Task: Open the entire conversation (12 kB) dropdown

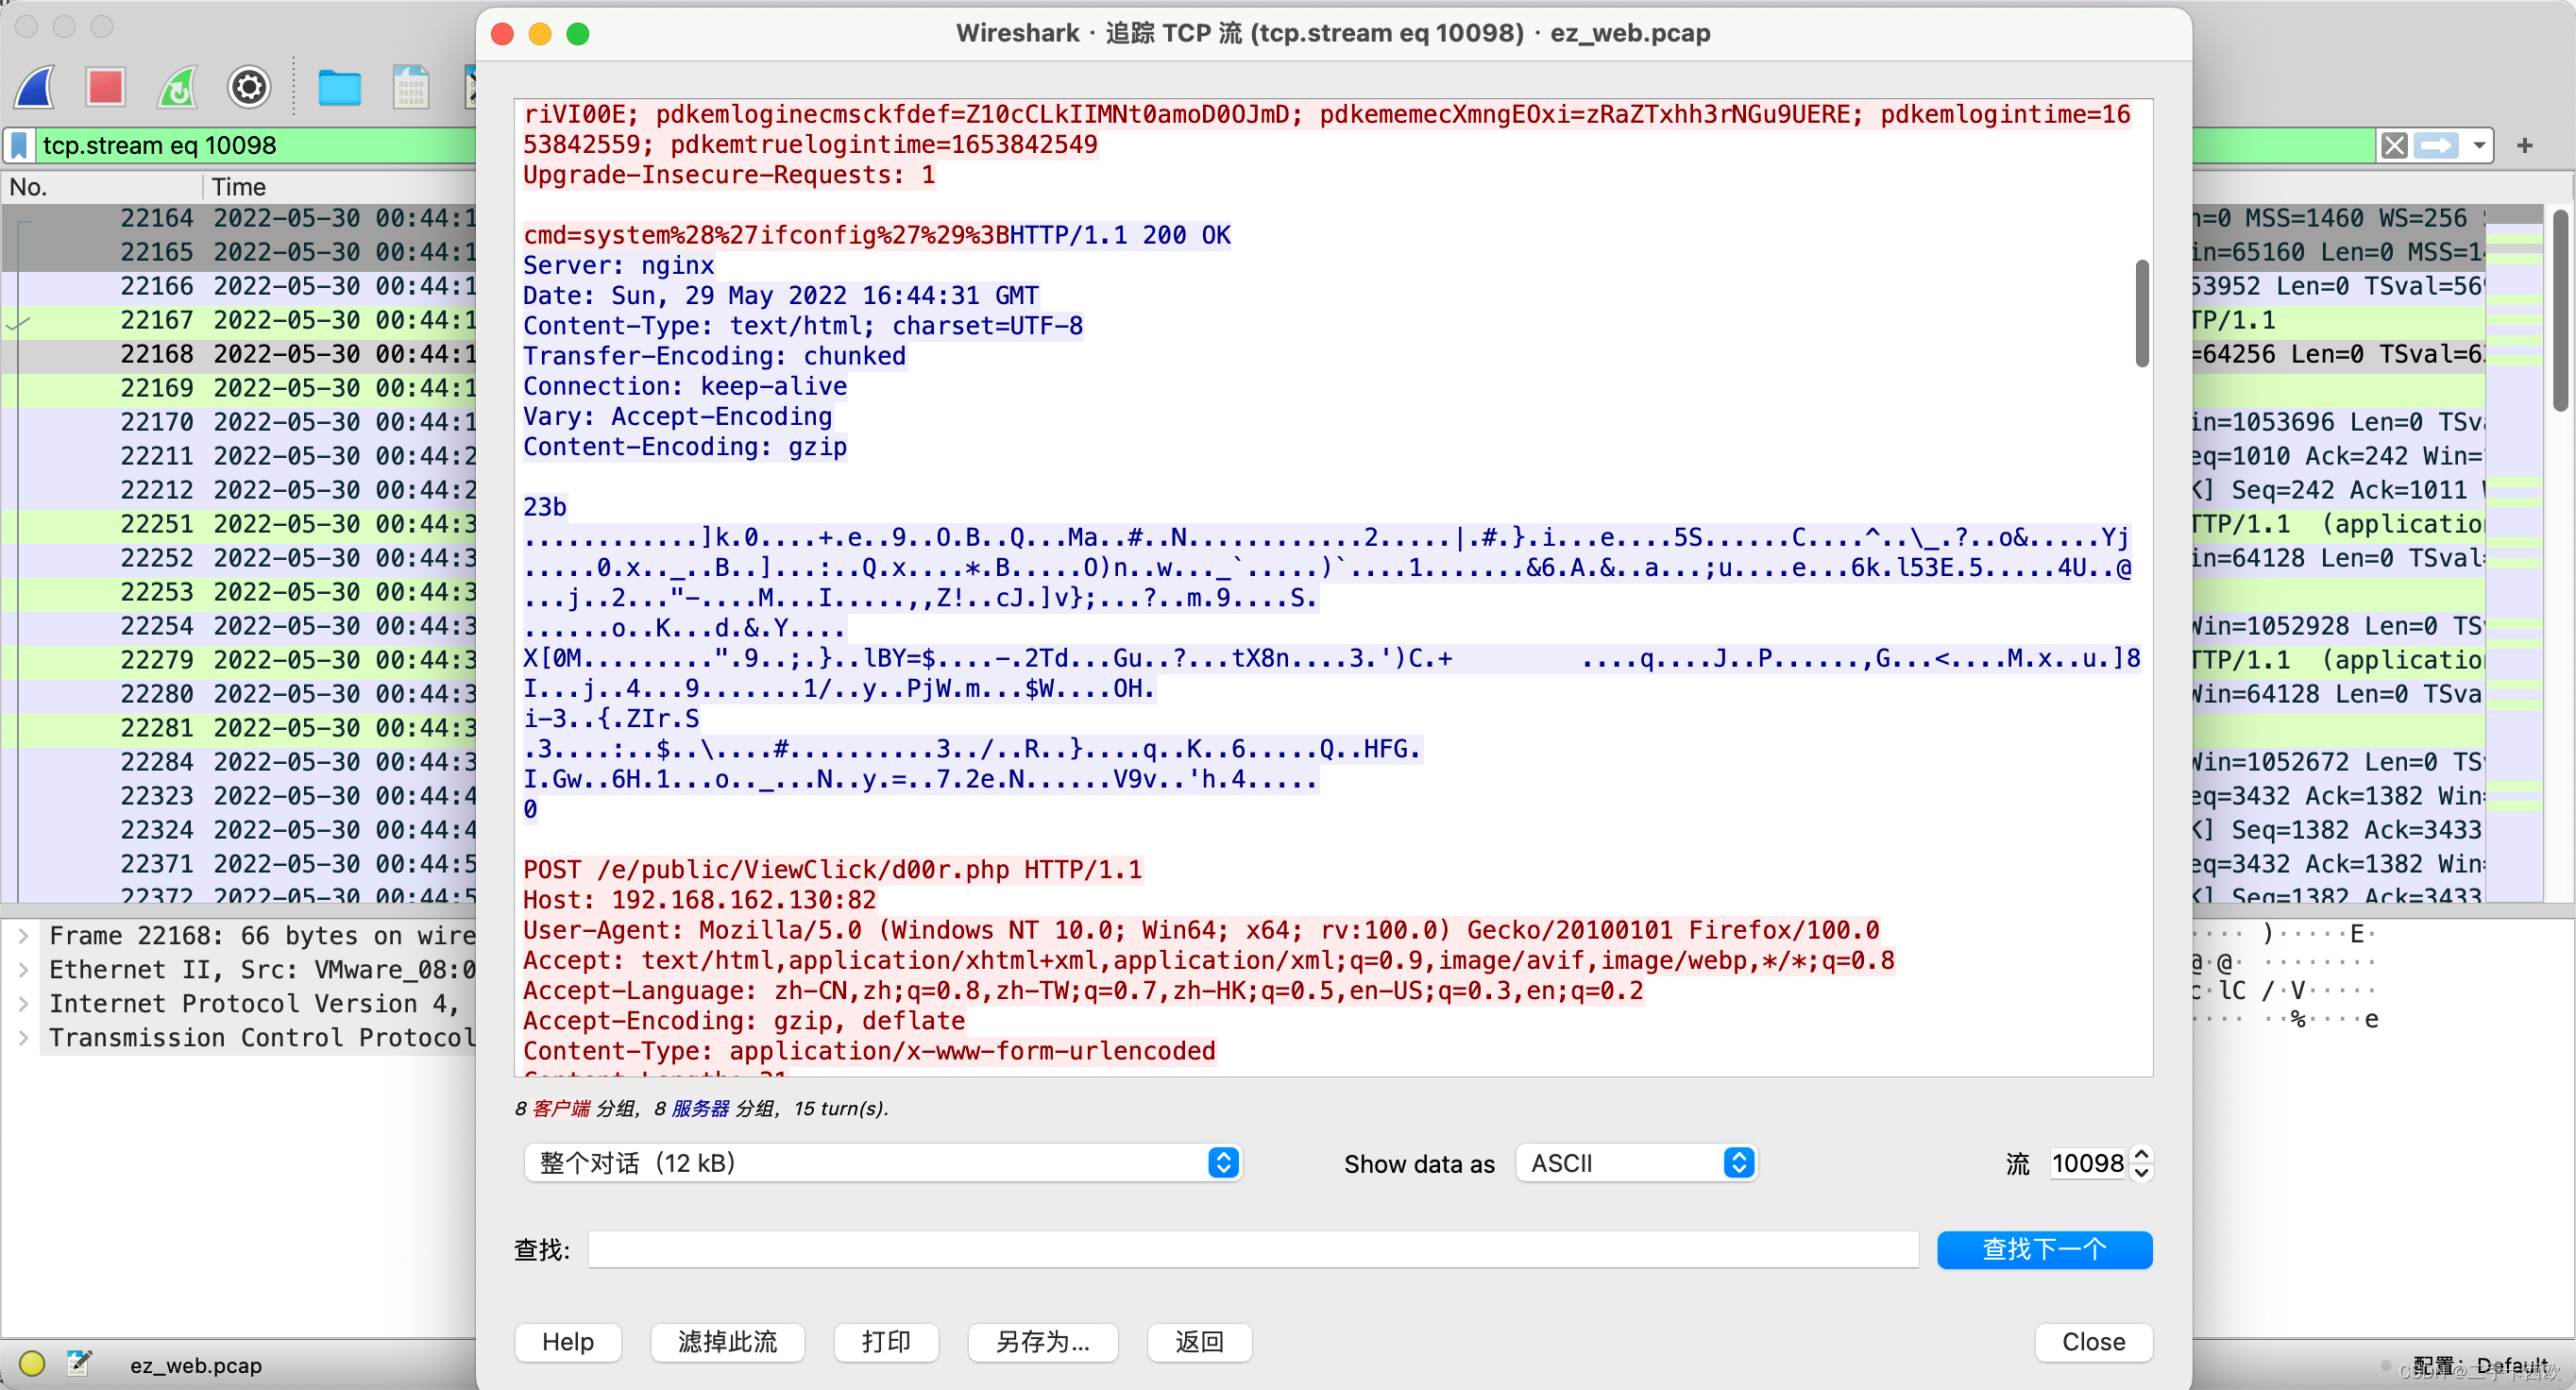Action: 882,1163
